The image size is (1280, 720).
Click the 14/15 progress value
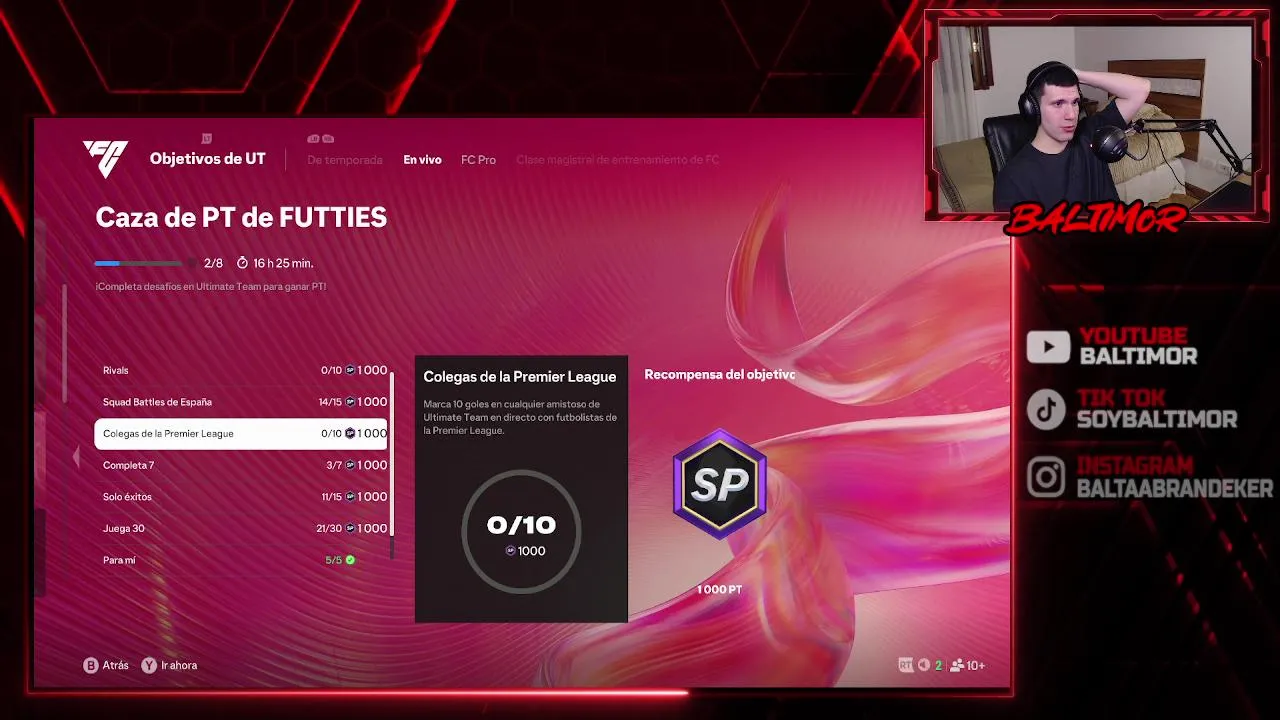coord(330,402)
